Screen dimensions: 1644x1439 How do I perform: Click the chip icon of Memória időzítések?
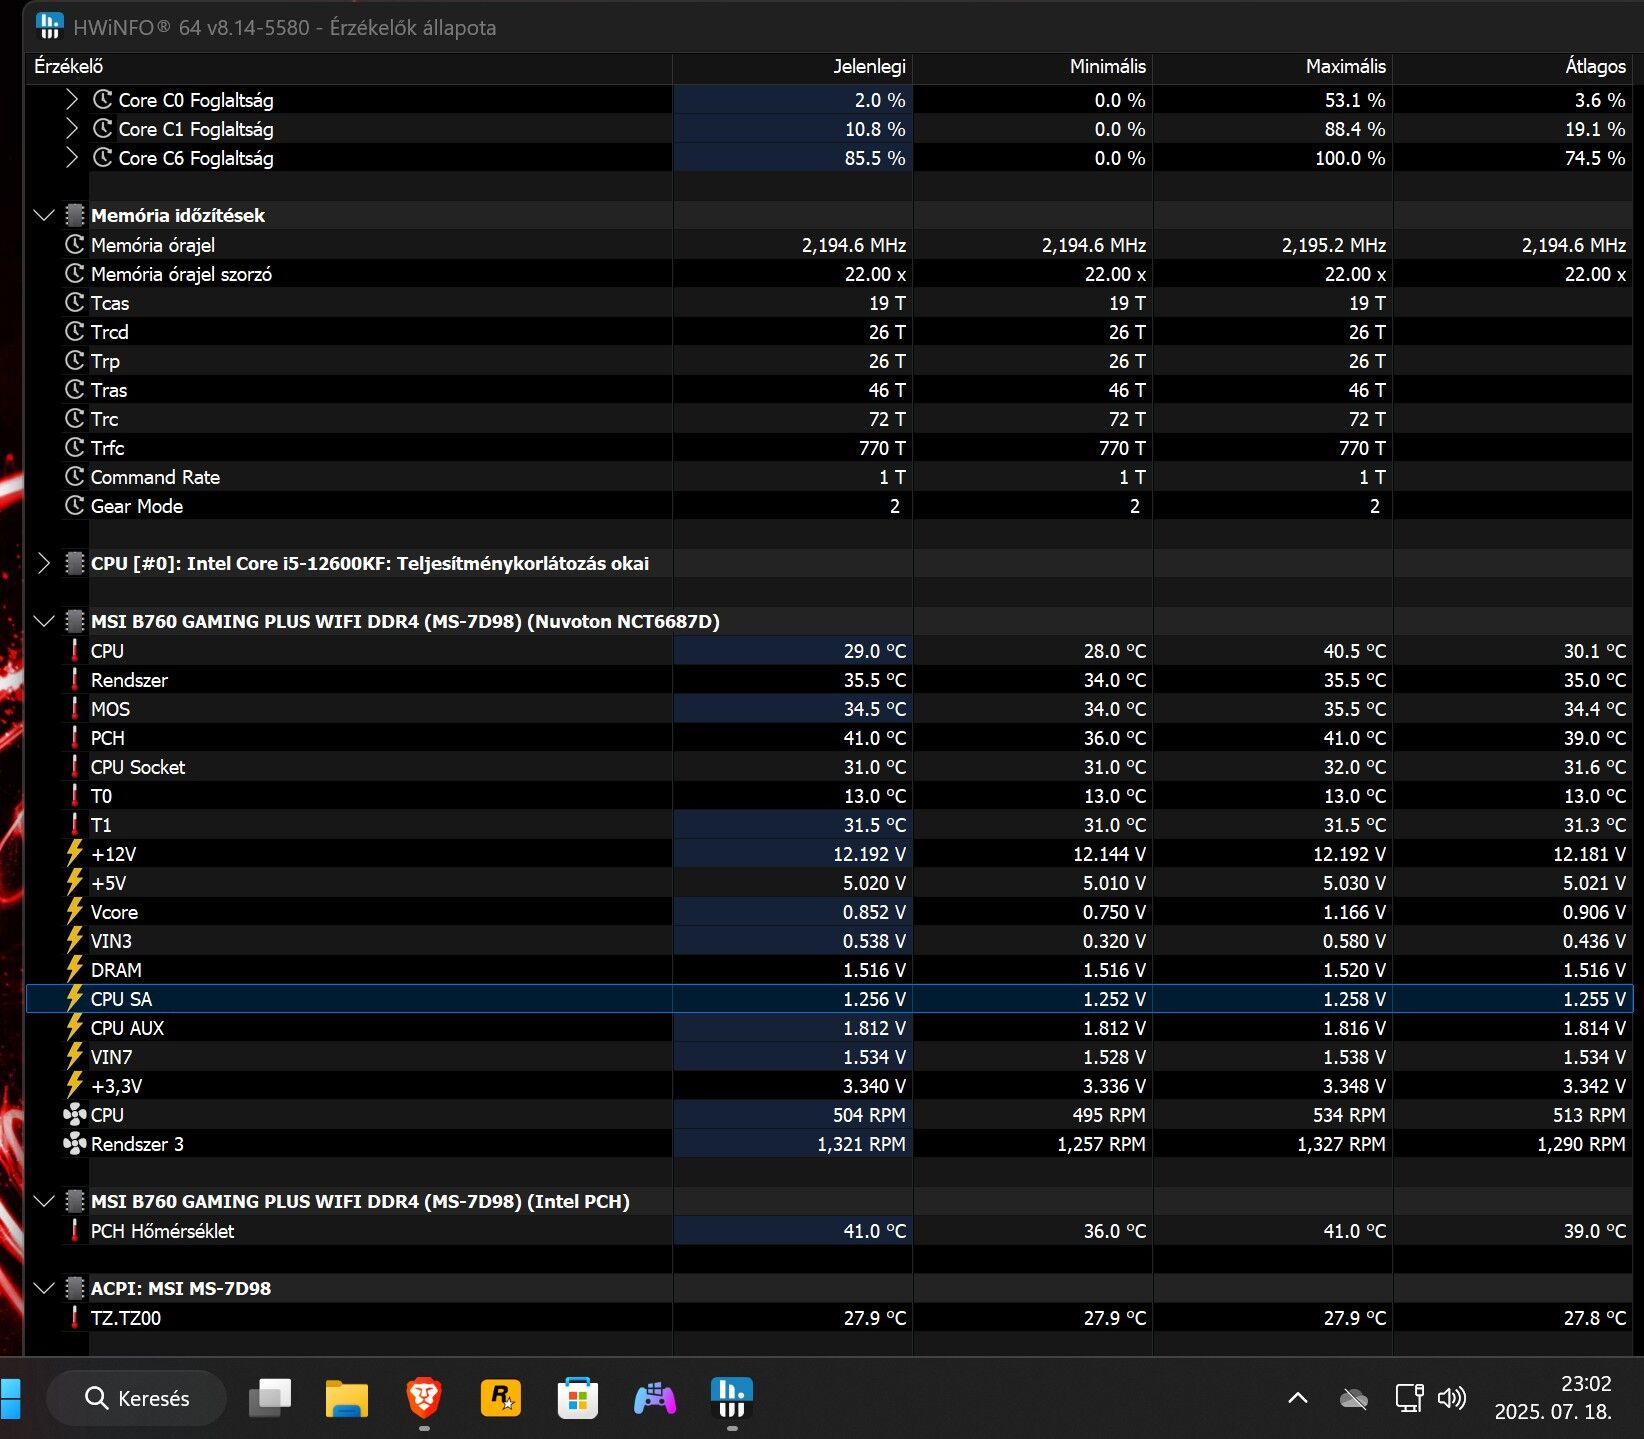(74, 215)
